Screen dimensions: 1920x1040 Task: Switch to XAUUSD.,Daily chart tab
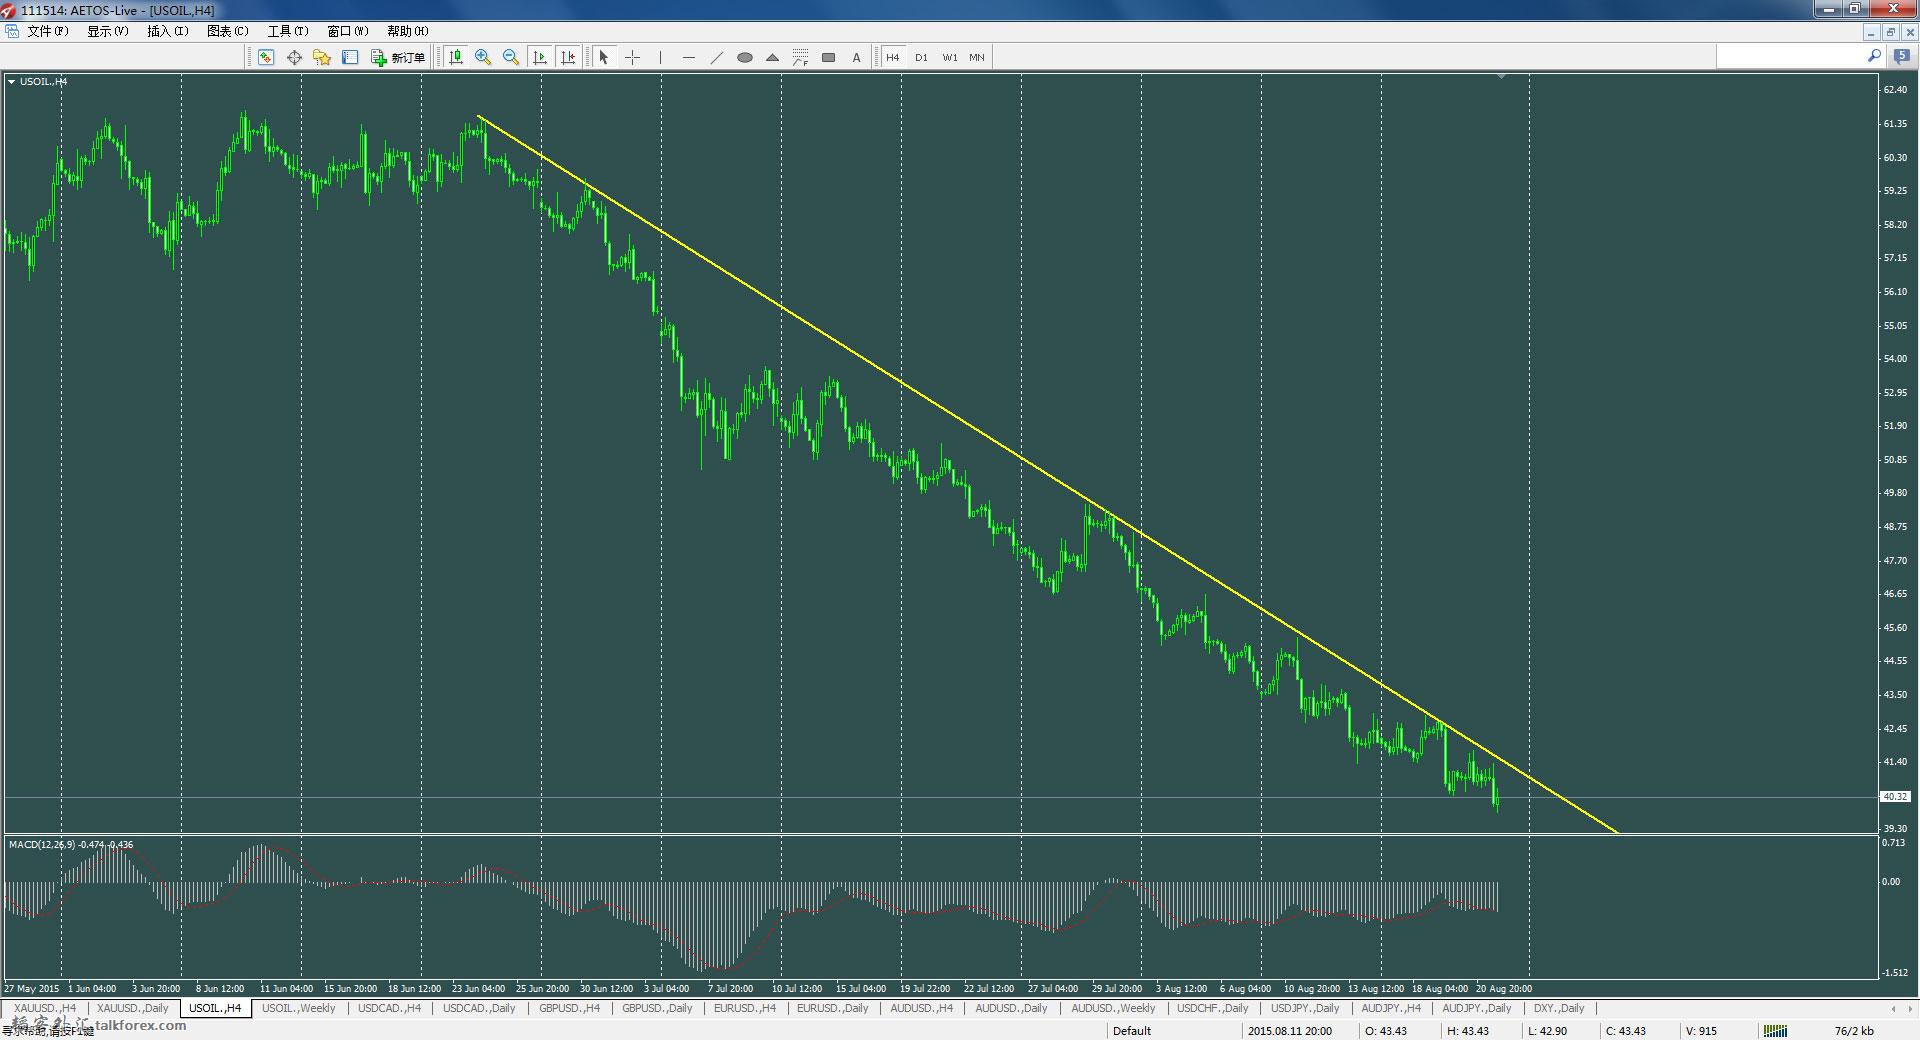pos(133,1008)
